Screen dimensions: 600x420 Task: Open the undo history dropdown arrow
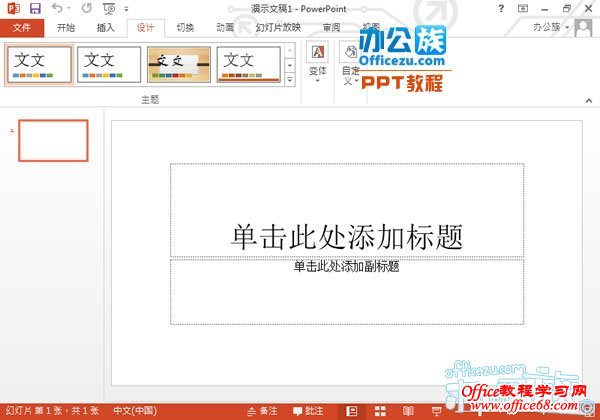coord(69,8)
